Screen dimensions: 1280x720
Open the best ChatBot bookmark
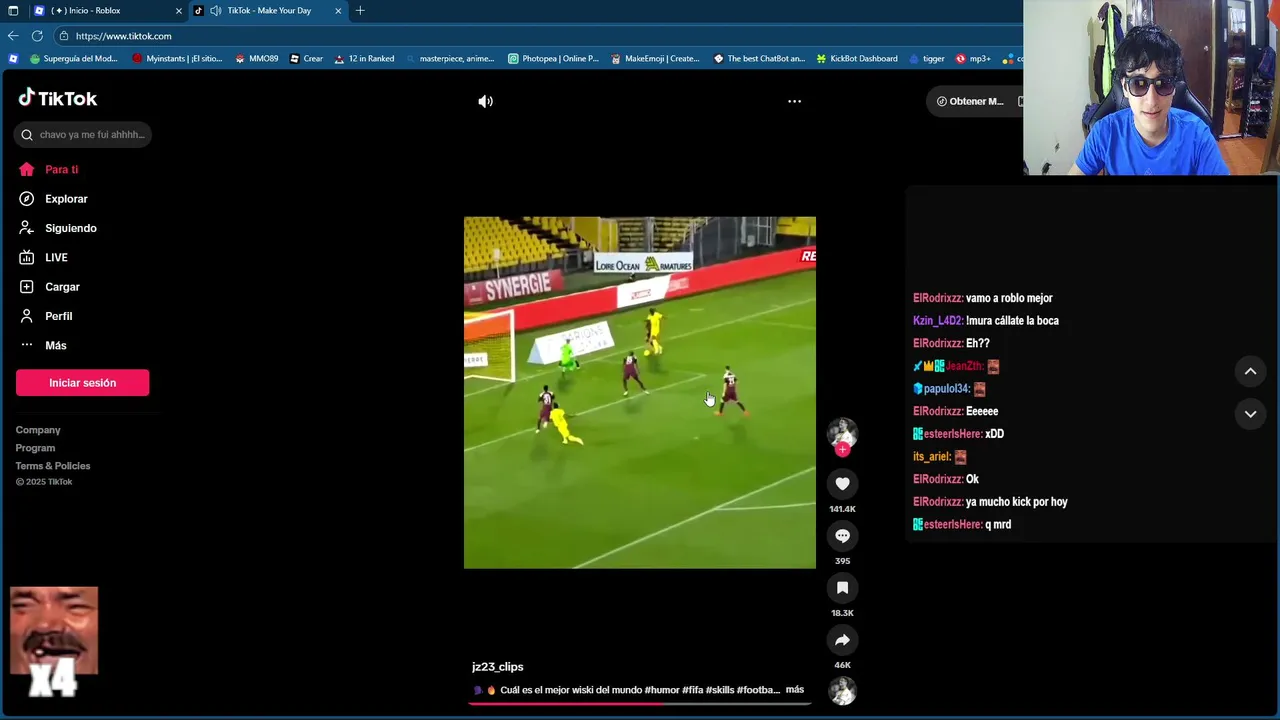pos(759,59)
